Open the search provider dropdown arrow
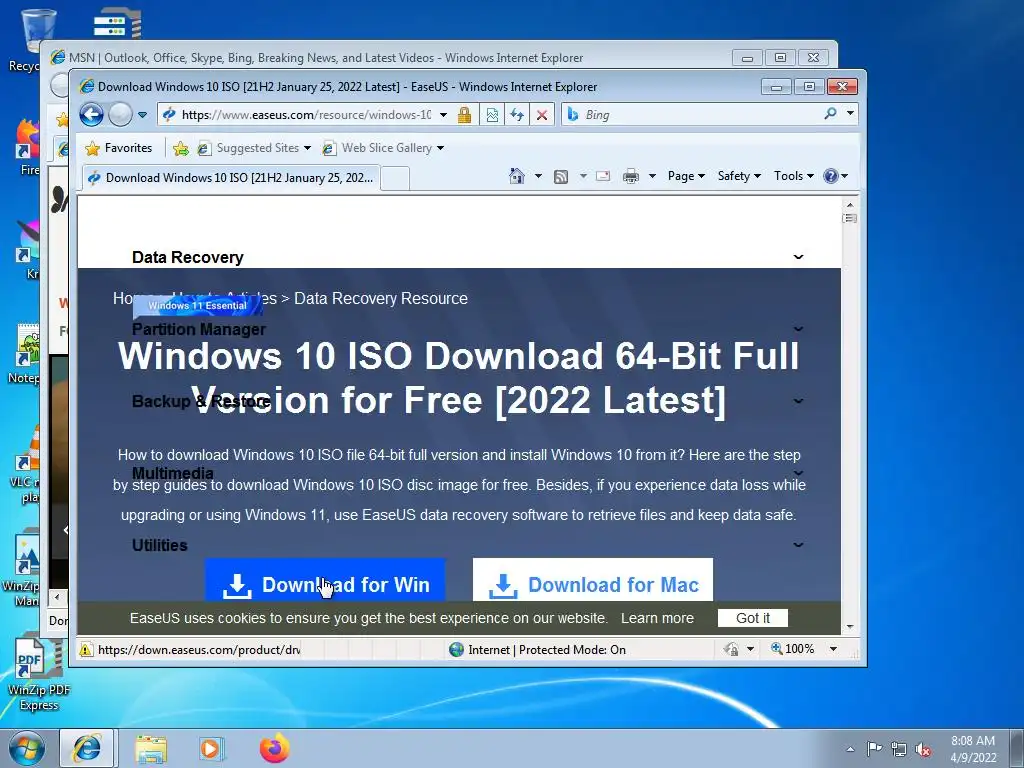1024x768 pixels. pos(850,114)
